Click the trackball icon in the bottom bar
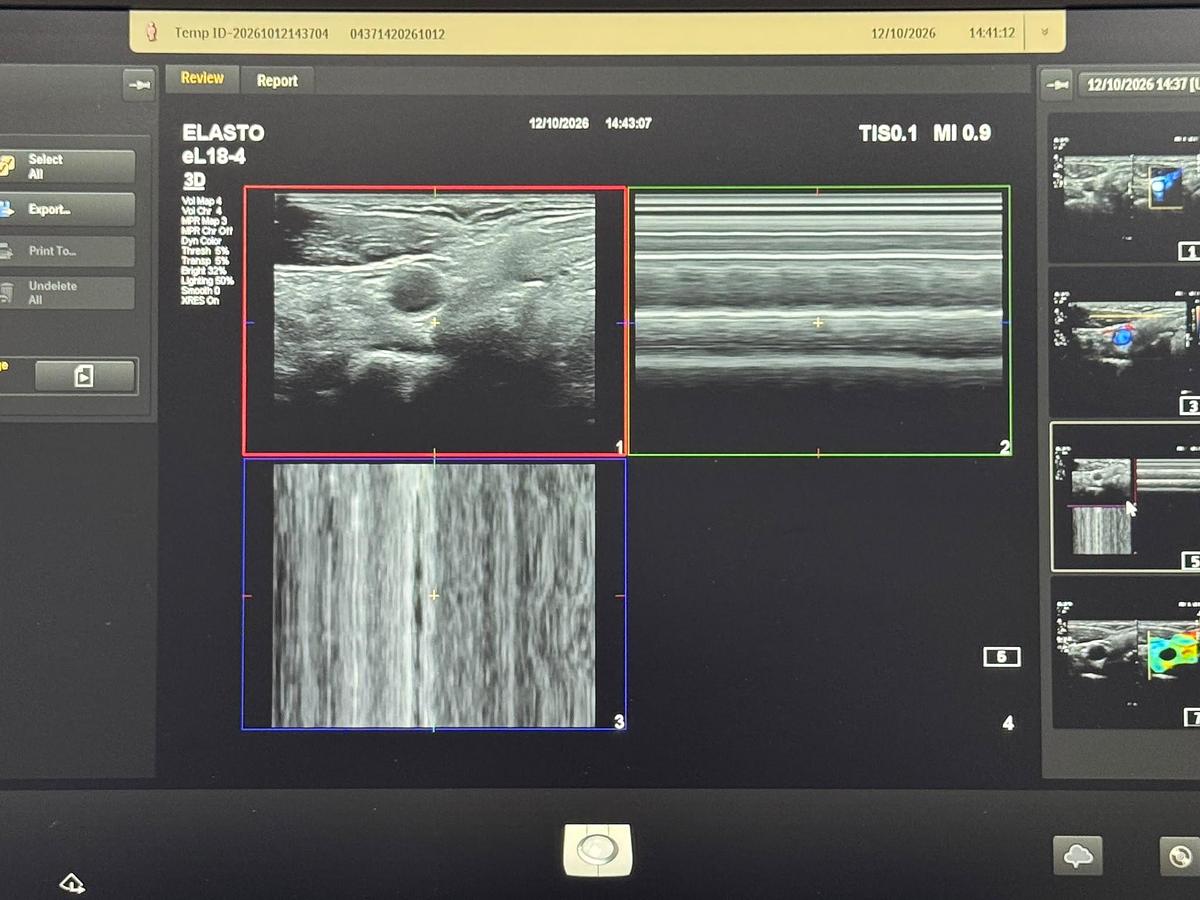Screen dimensions: 1200x900 pyautogui.click(x=597, y=850)
